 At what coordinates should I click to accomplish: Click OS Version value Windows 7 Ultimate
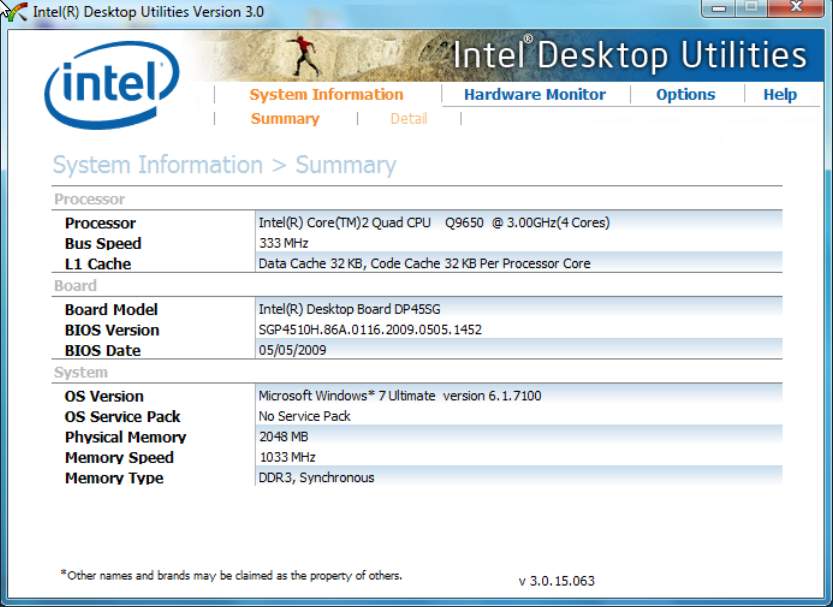point(400,396)
